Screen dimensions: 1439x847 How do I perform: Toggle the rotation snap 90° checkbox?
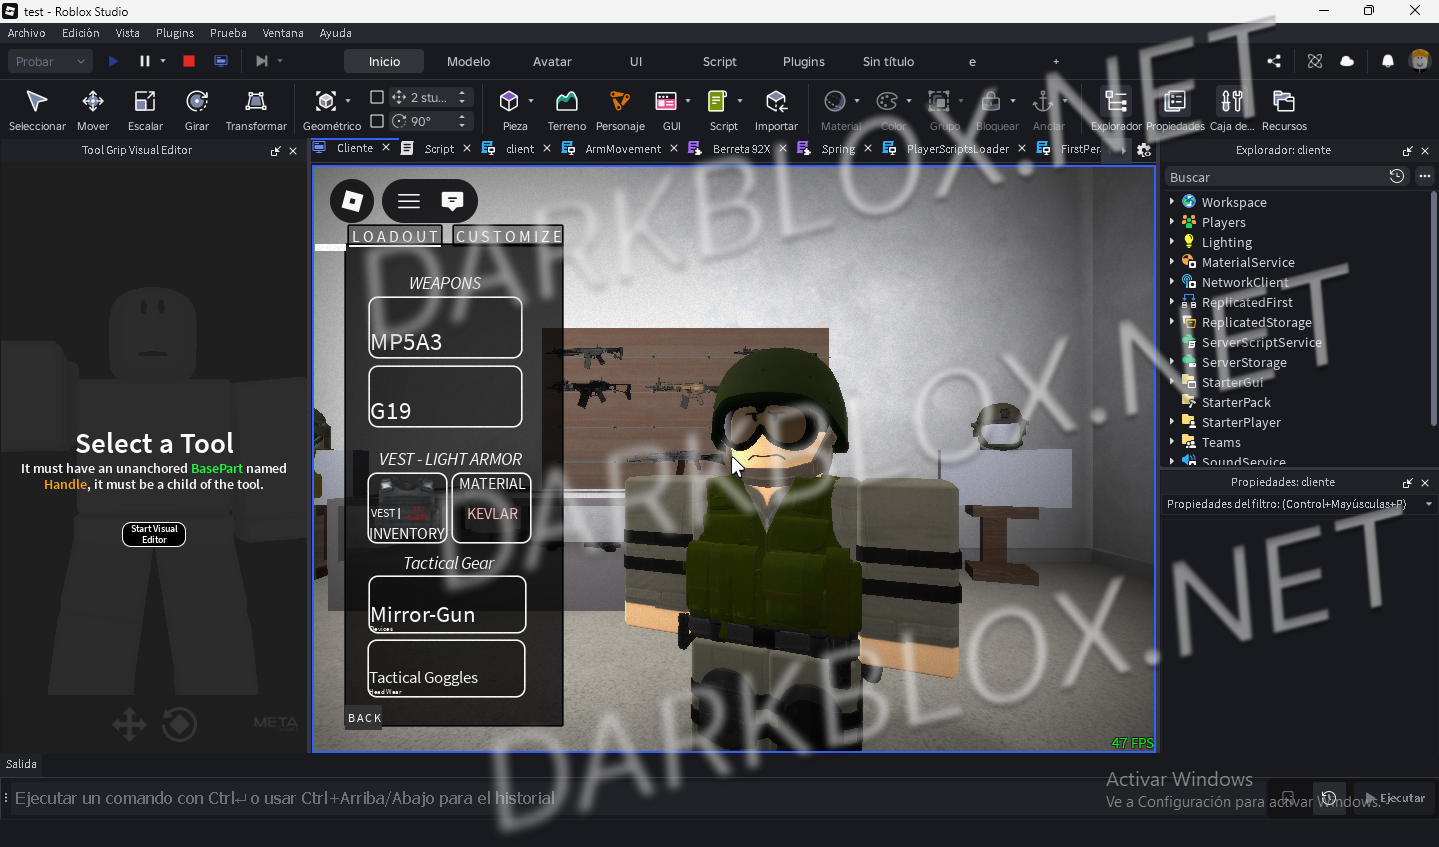(x=377, y=121)
